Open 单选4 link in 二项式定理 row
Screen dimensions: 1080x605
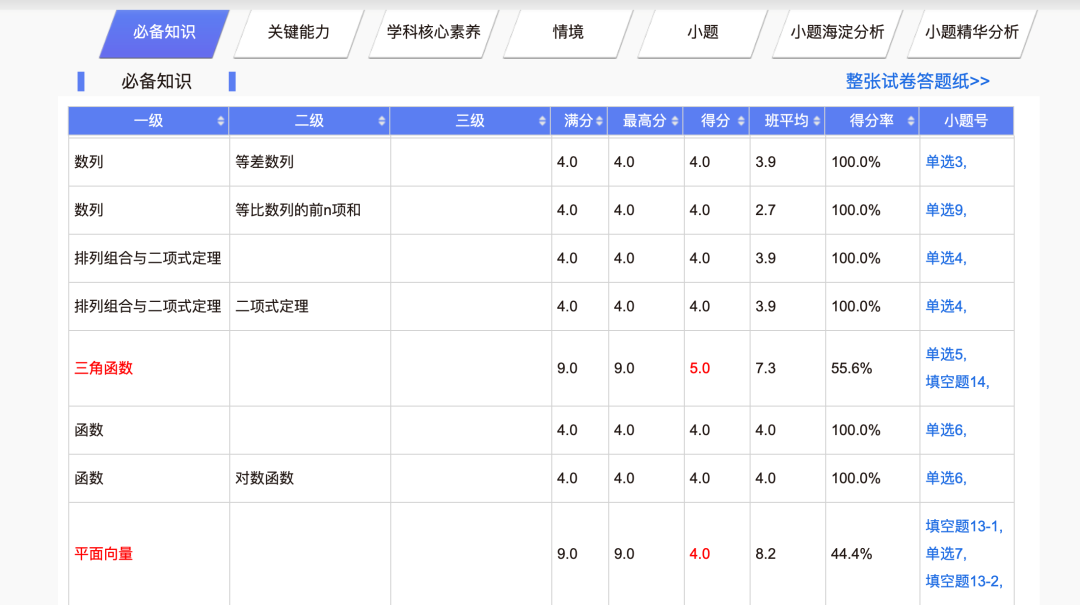coord(946,307)
